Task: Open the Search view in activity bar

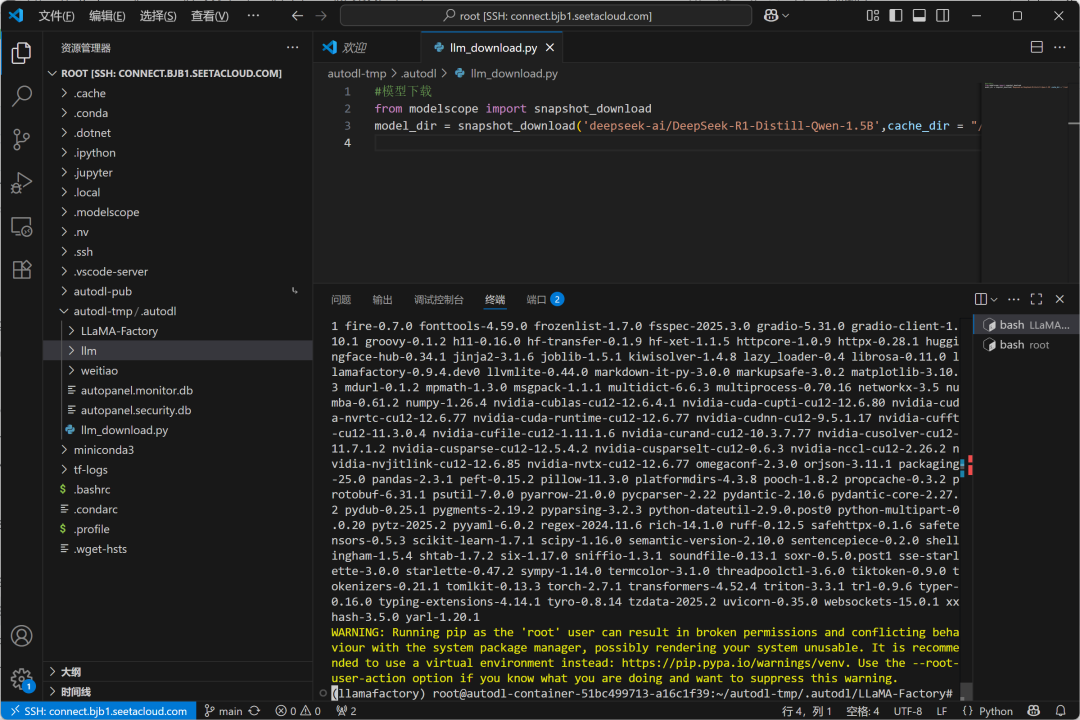Action: 21,96
